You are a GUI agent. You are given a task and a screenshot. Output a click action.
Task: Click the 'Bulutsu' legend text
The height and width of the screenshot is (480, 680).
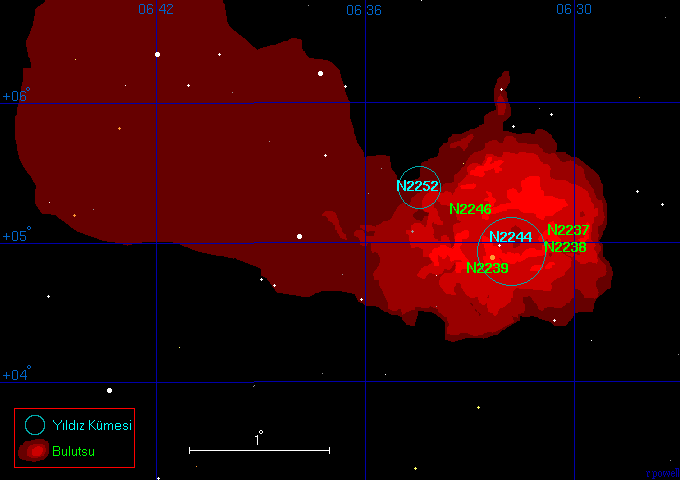click(73, 452)
